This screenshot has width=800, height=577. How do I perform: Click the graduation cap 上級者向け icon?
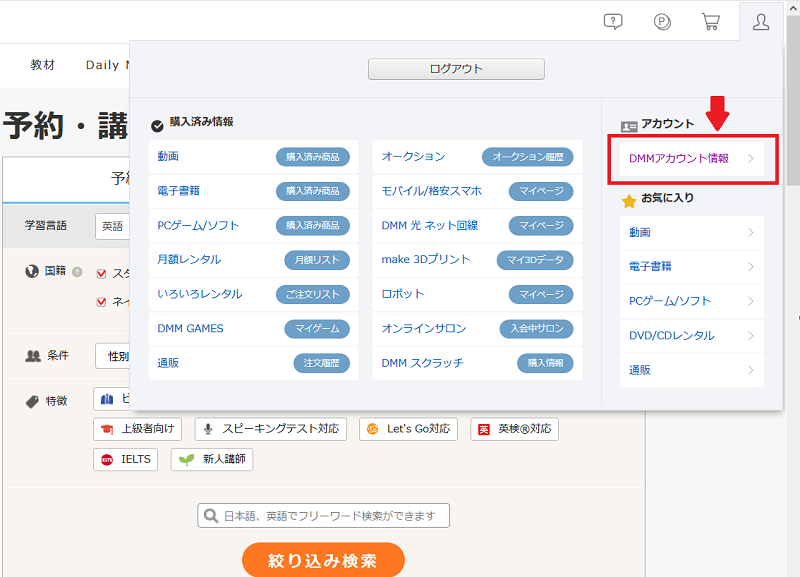(x=107, y=429)
